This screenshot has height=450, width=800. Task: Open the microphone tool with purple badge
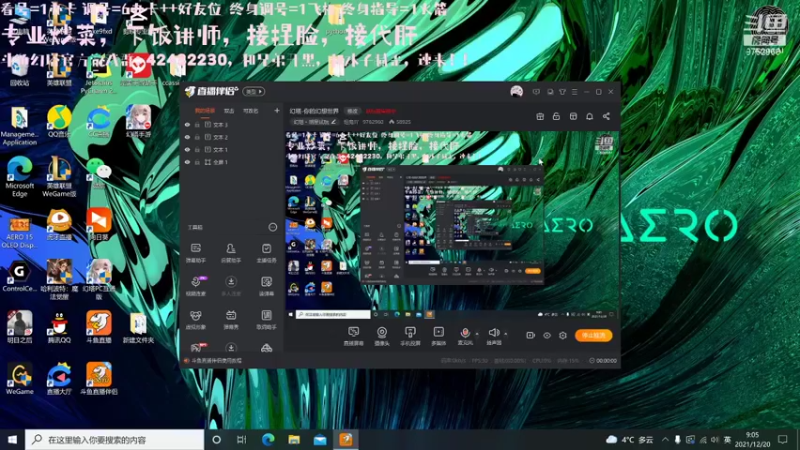[196, 286]
